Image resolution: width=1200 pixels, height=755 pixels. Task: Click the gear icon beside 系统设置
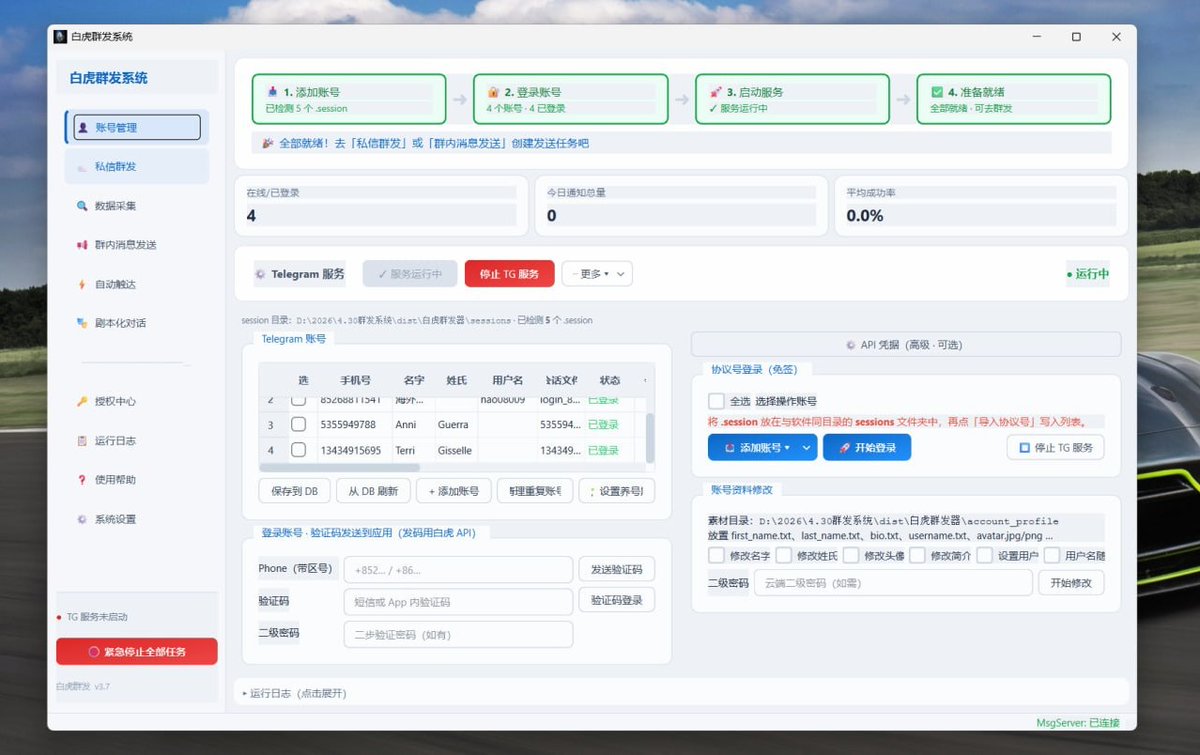(83, 519)
